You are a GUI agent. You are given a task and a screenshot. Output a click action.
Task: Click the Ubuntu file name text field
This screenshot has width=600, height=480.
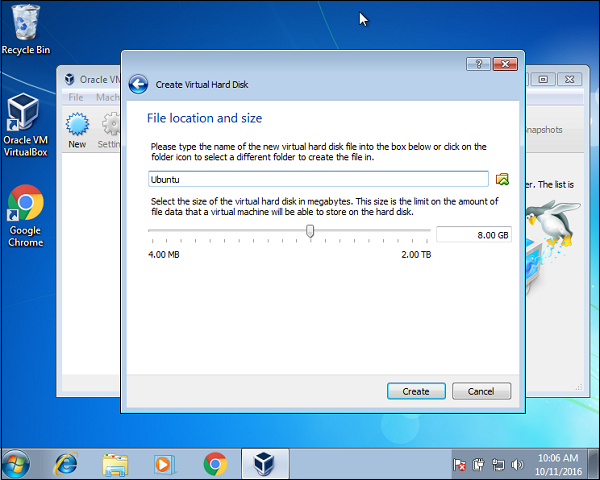(x=317, y=179)
